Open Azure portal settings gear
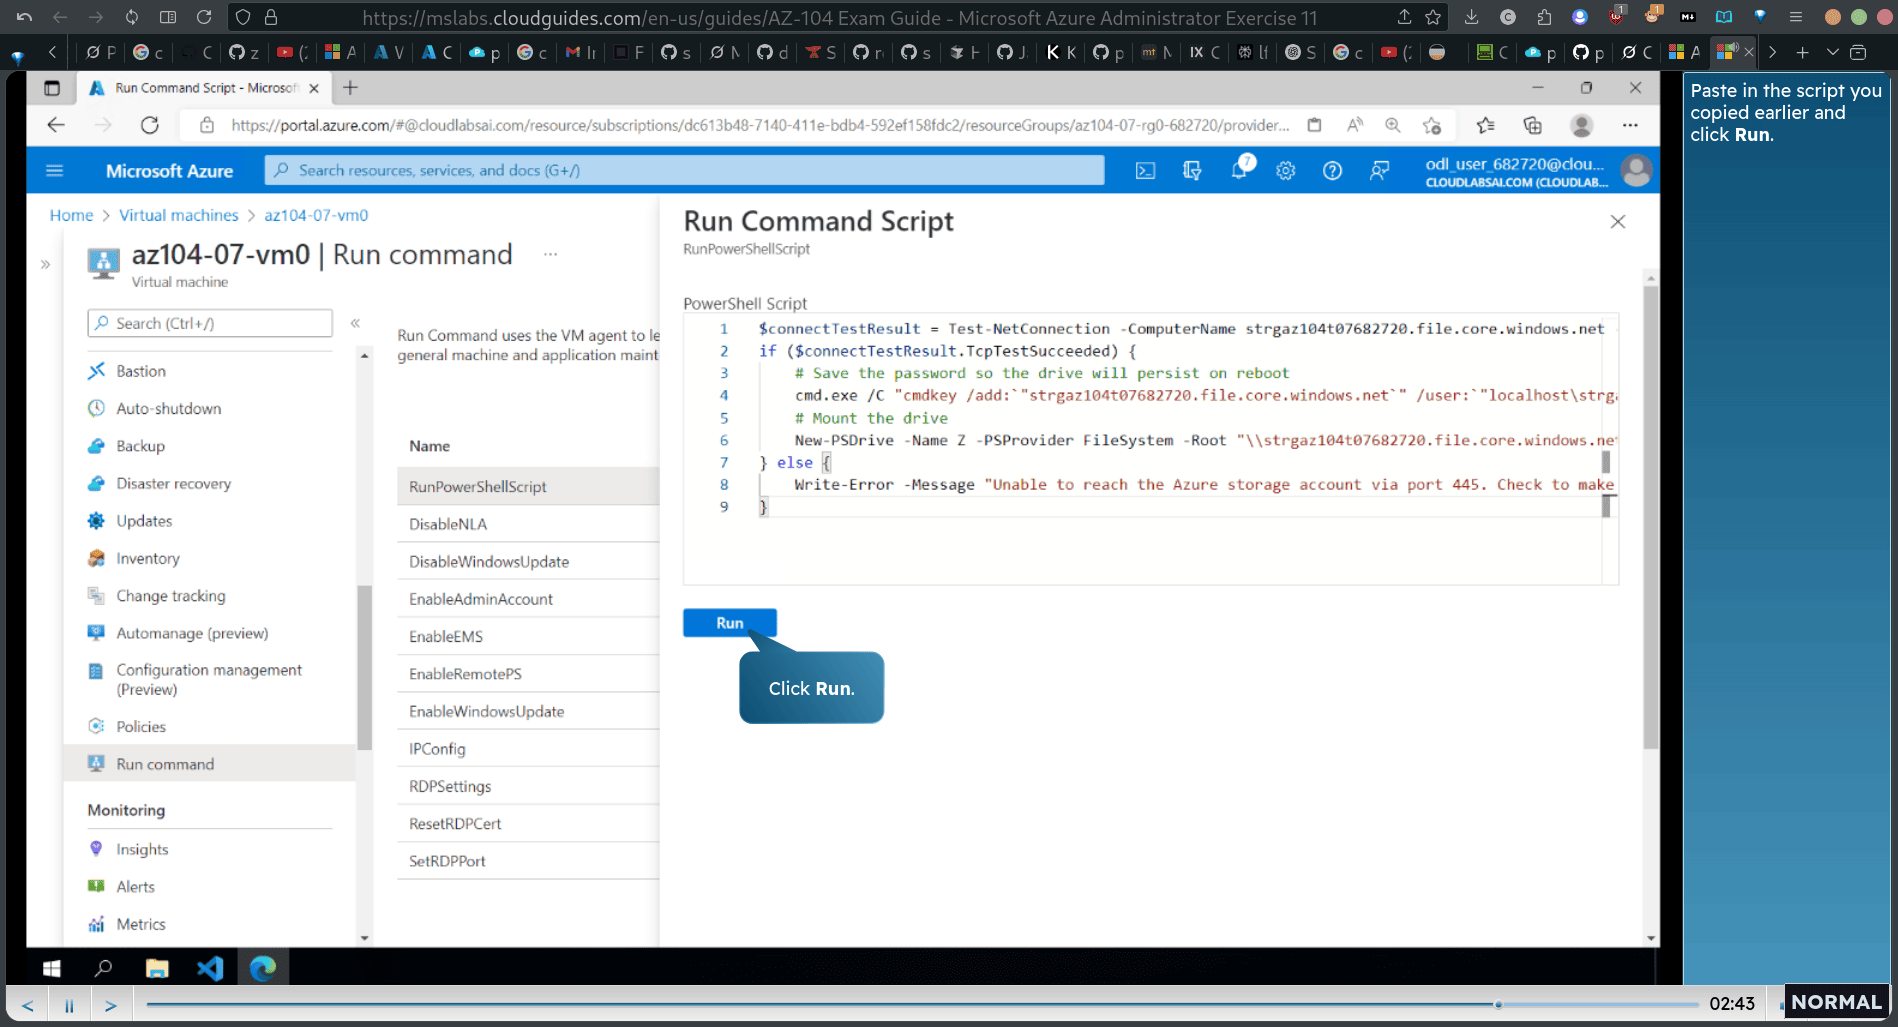This screenshot has height=1027, width=1898. pyautogui.click(x=1286, y=171)
